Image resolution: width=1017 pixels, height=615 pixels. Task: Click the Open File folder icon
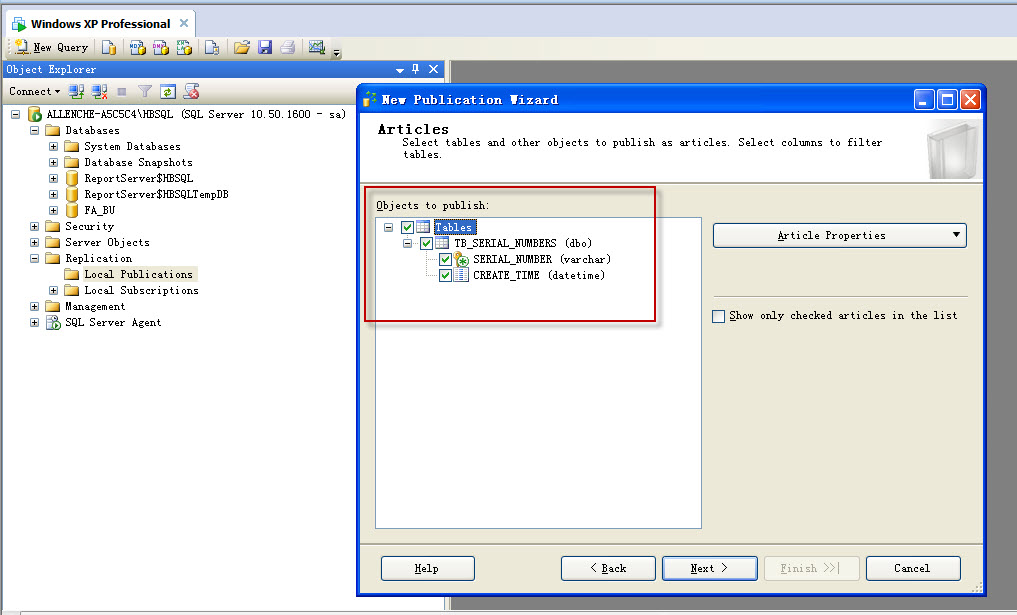coord(242,47)
